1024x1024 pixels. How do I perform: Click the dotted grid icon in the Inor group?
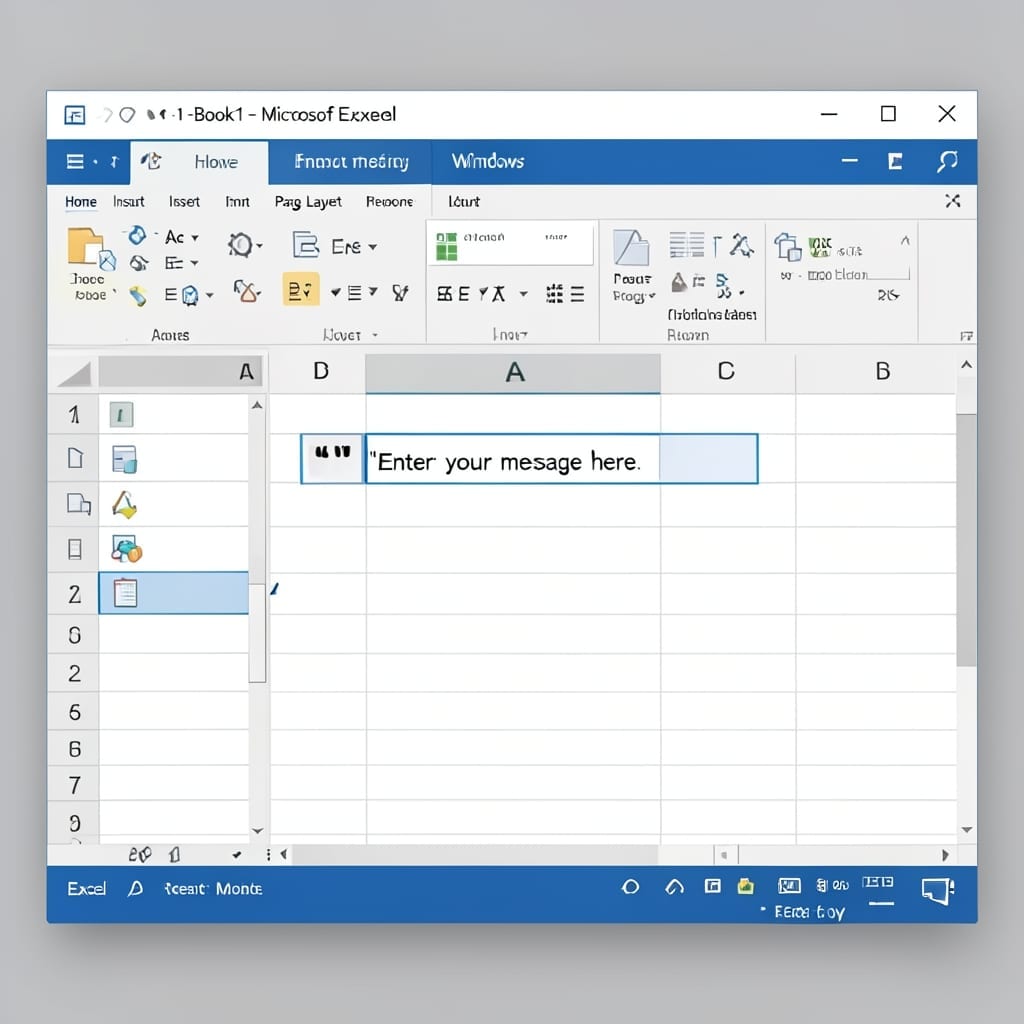pyautogui.click(x=554, y=294)
